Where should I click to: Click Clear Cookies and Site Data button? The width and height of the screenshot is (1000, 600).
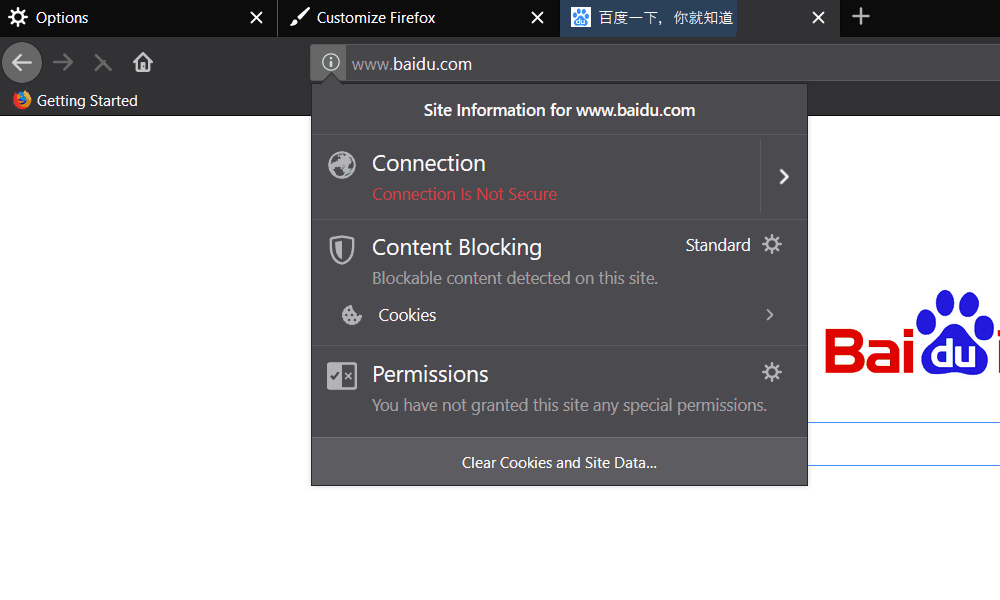tap(559, 463)
